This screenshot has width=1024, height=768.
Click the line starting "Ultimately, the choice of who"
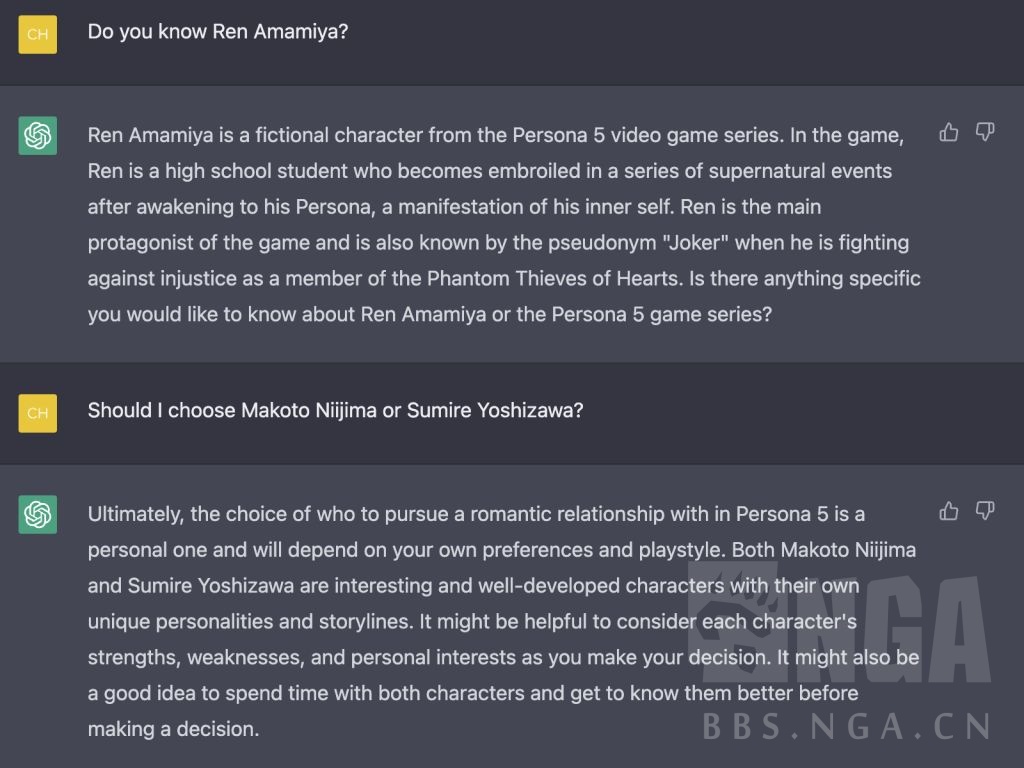coord(476,514)
